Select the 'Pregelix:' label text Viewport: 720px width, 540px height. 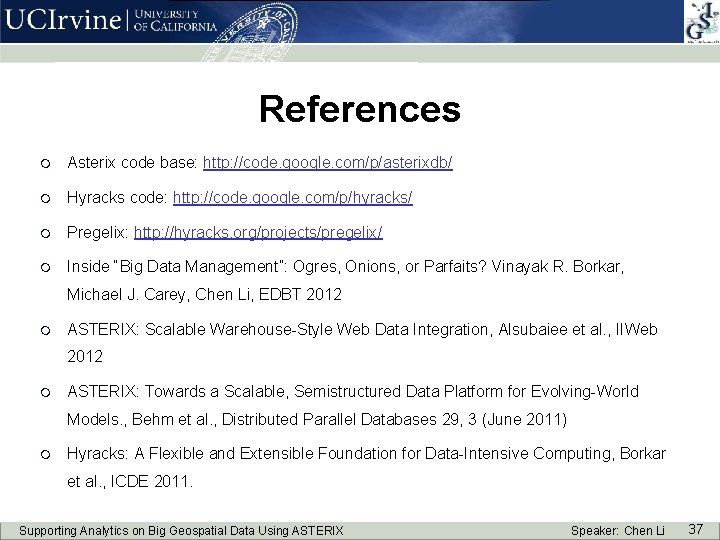tap(98, 232)
